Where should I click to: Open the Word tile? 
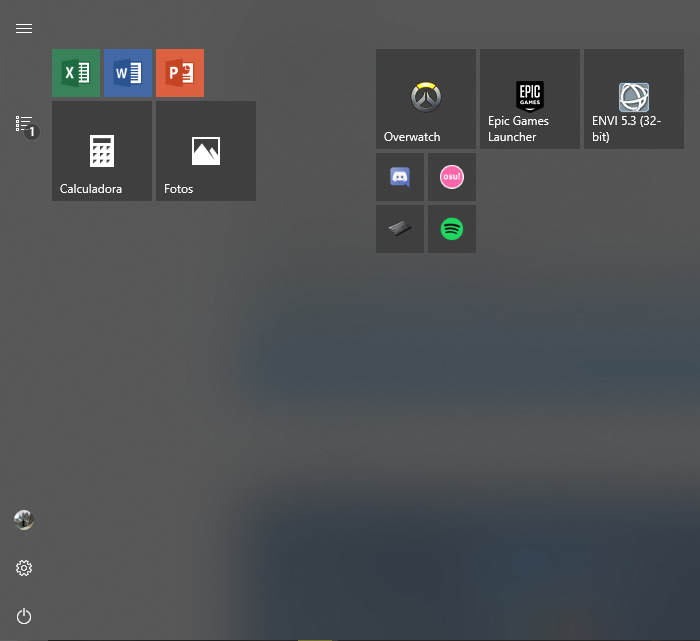[x=128, y=73]
